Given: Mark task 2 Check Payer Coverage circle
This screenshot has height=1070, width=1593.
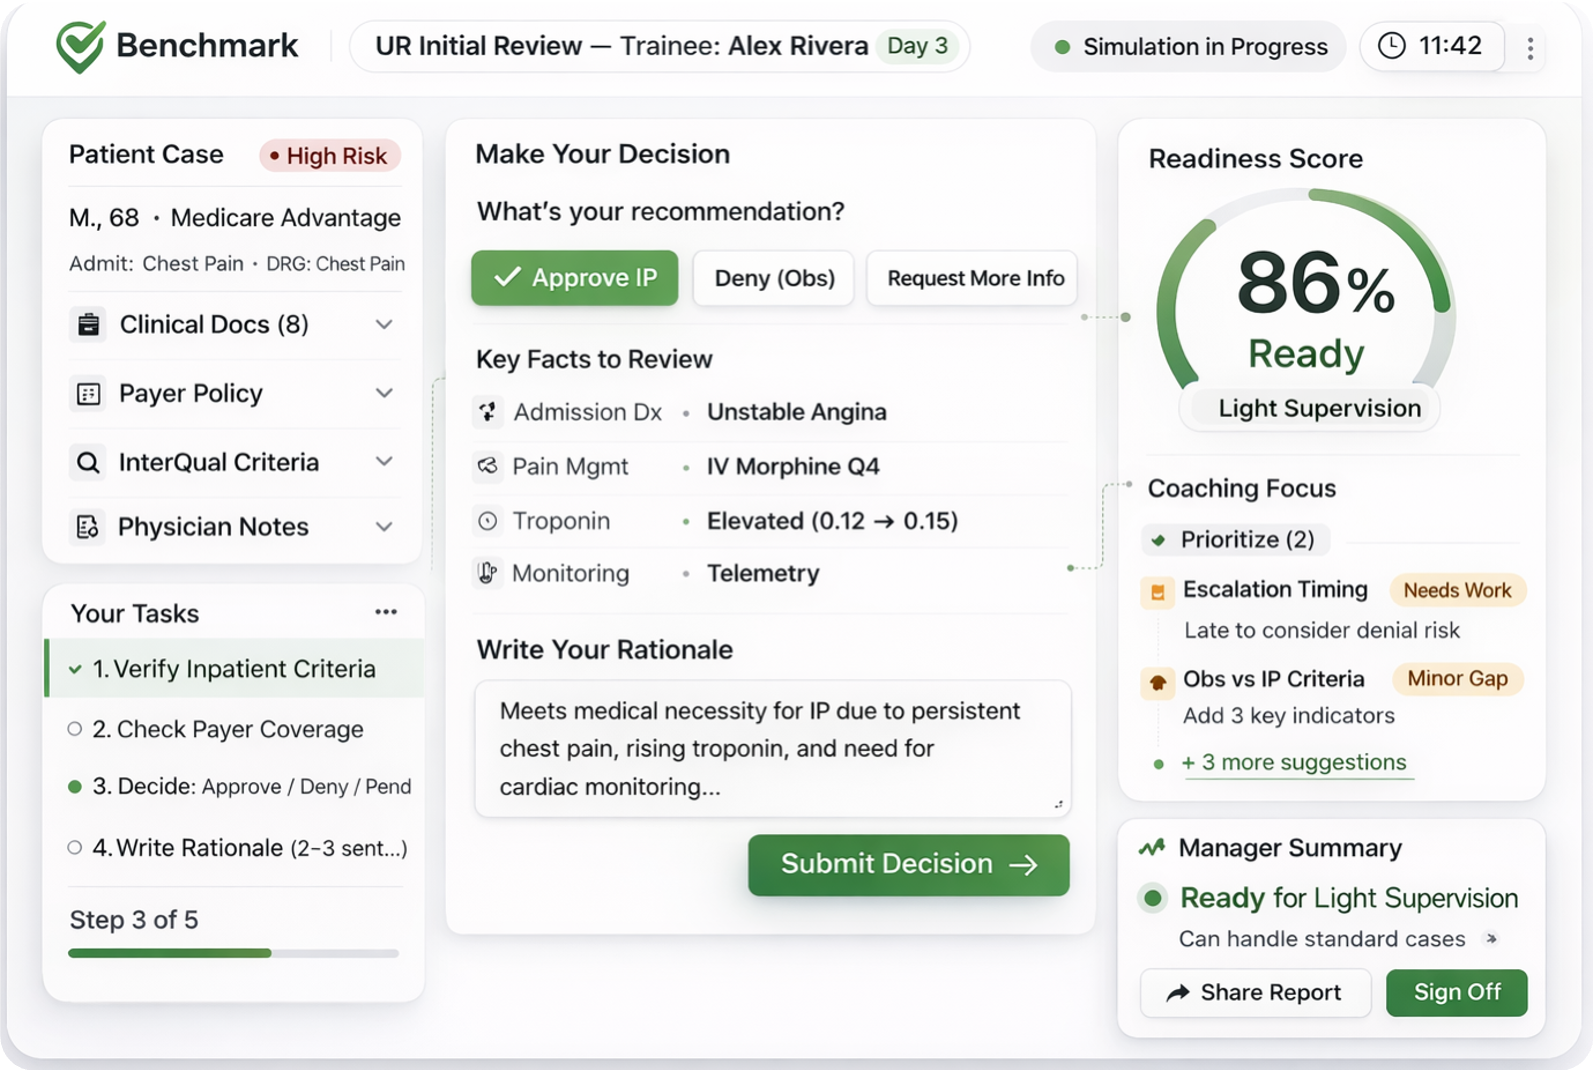Looking at the screenshot, I should [74, 729].
